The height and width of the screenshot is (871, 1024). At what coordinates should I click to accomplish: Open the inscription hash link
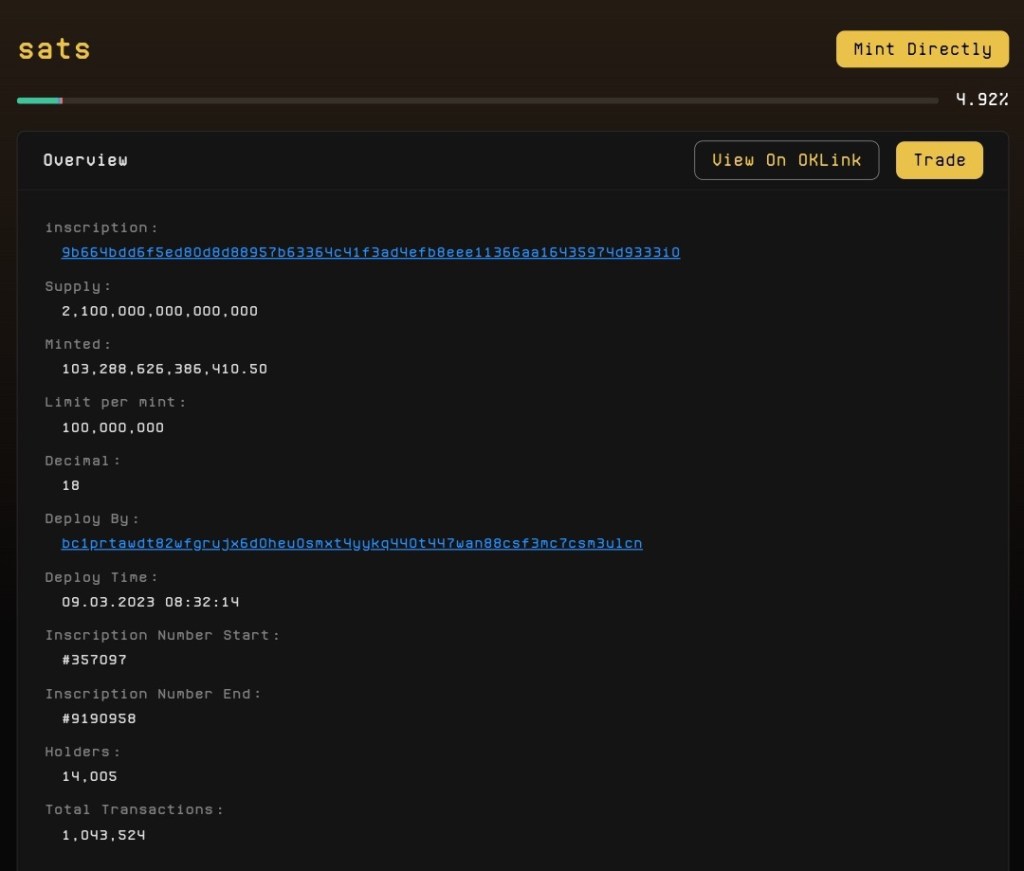[370, 252]
